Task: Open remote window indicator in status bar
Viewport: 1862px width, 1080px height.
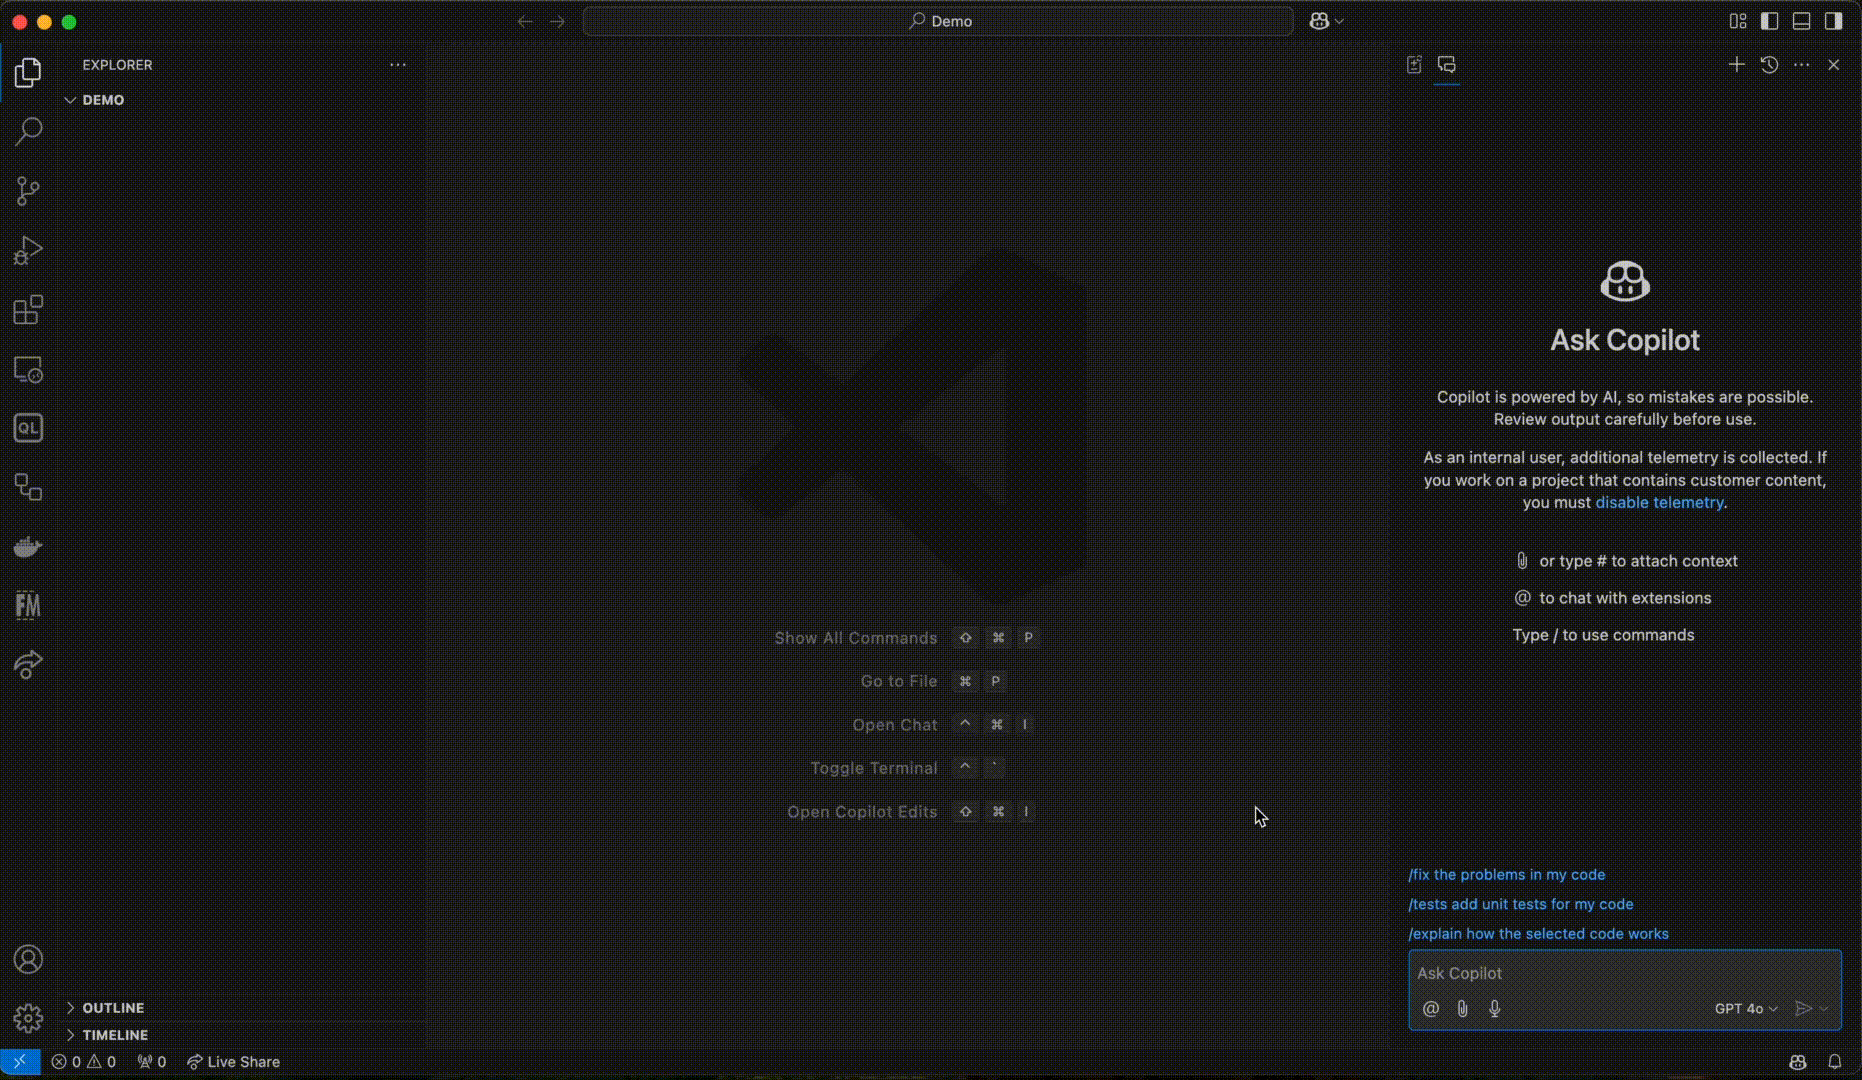Action: (20, 1062)
